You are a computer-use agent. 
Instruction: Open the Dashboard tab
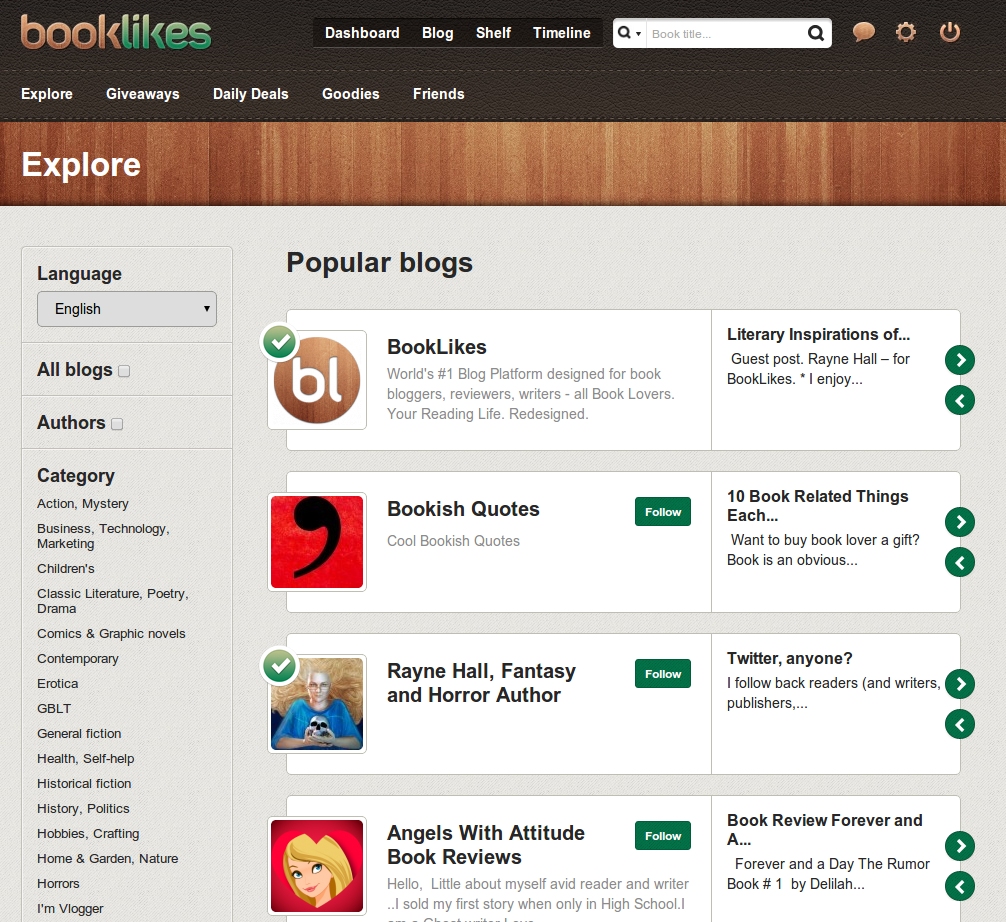pyautogui.click(x=362, y=33)
